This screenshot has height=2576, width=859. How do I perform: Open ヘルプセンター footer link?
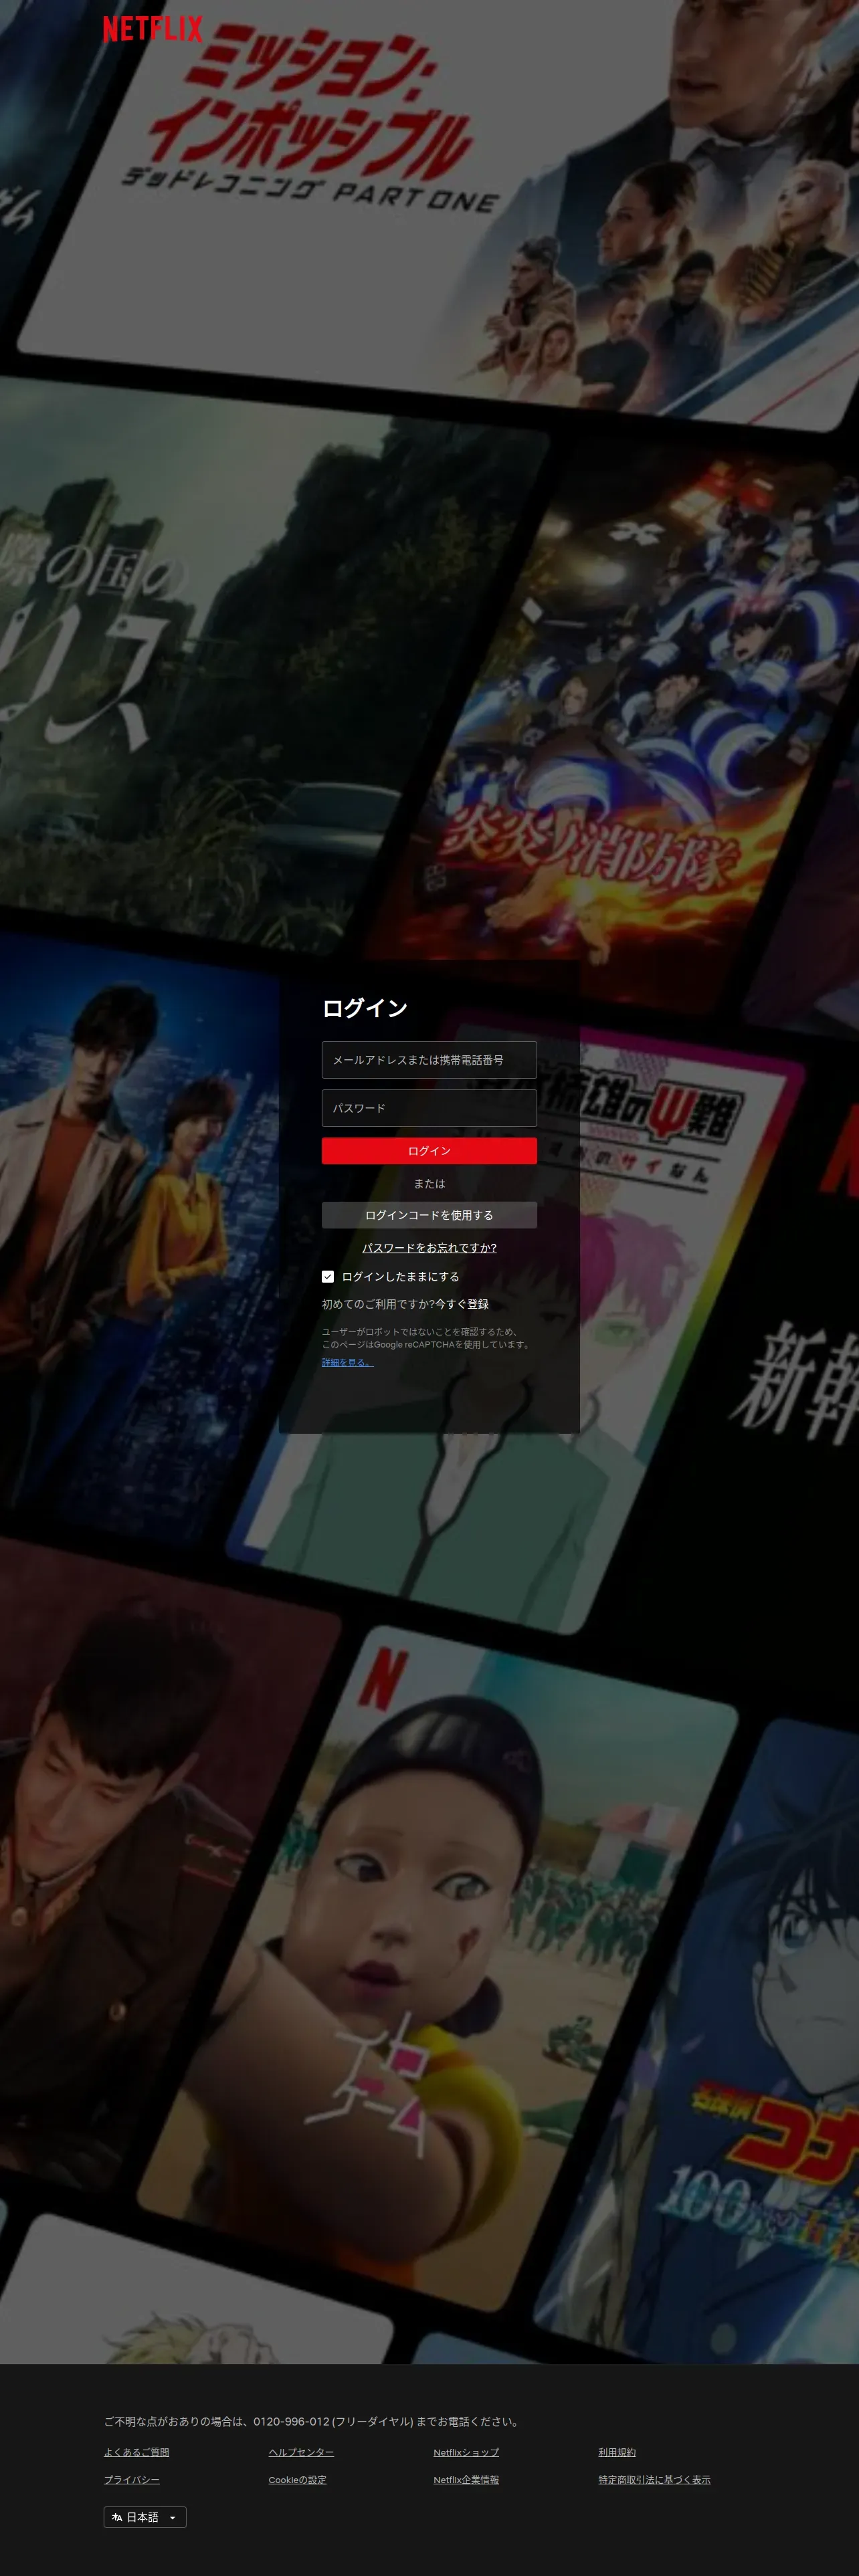pos(301,2452)
